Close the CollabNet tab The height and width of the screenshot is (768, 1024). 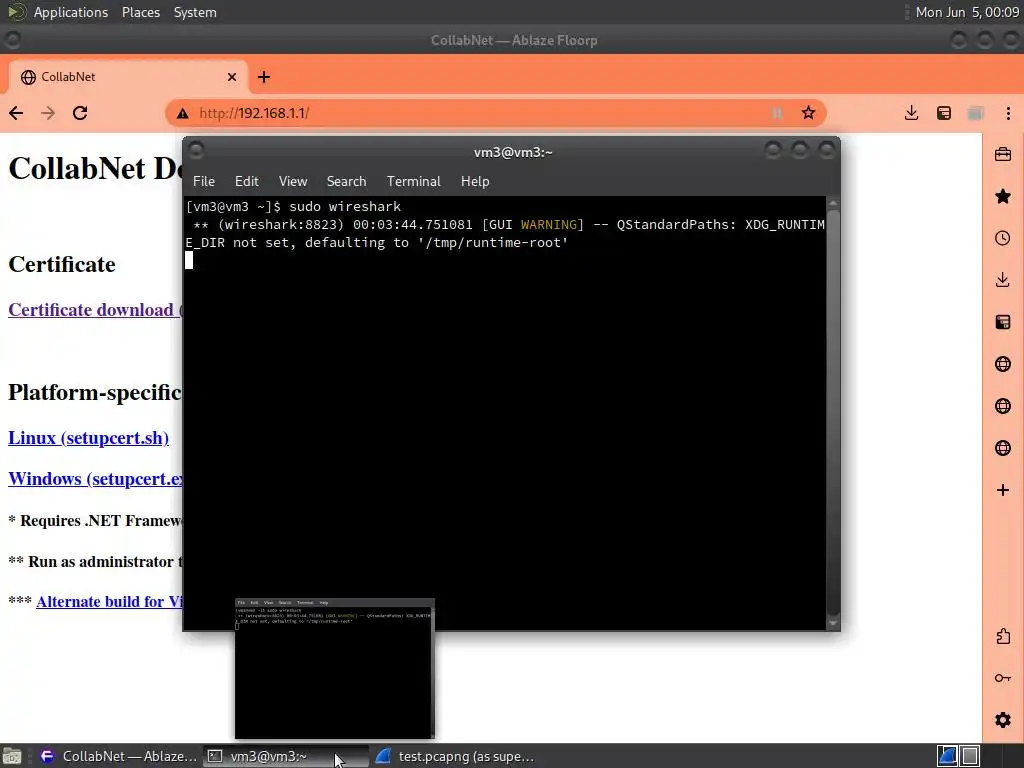click(x=232, y=77)
